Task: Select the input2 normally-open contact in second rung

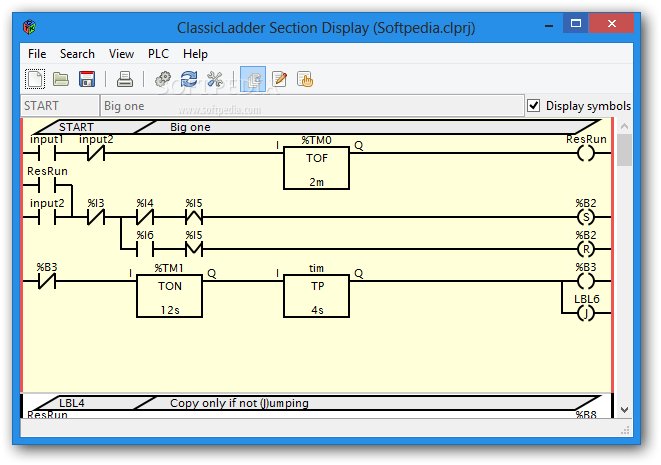Action: click(47, 218)
